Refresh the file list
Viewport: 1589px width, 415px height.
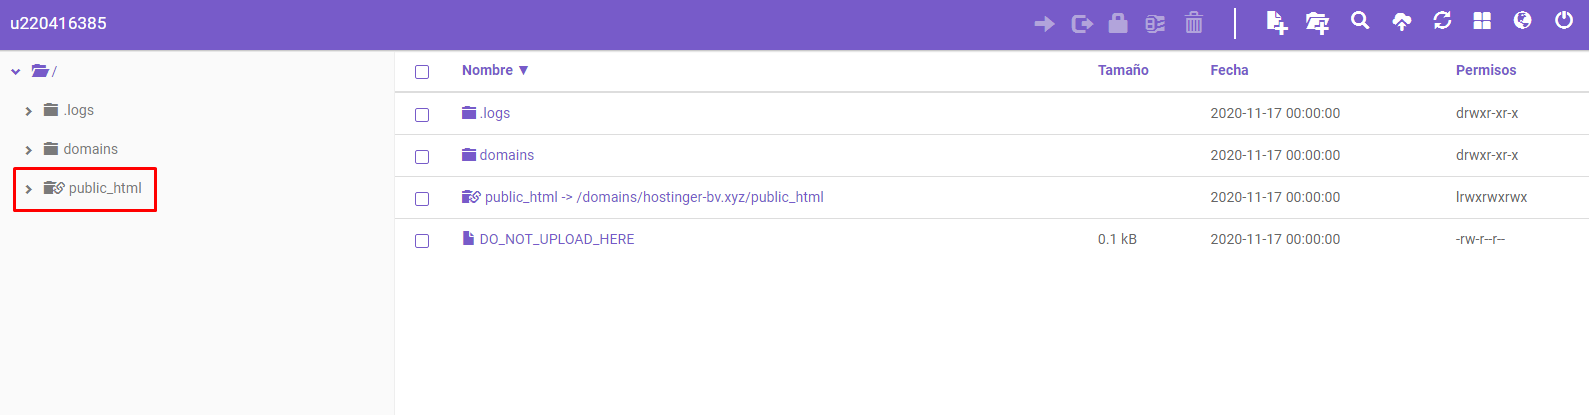(x=1442, y=21)
